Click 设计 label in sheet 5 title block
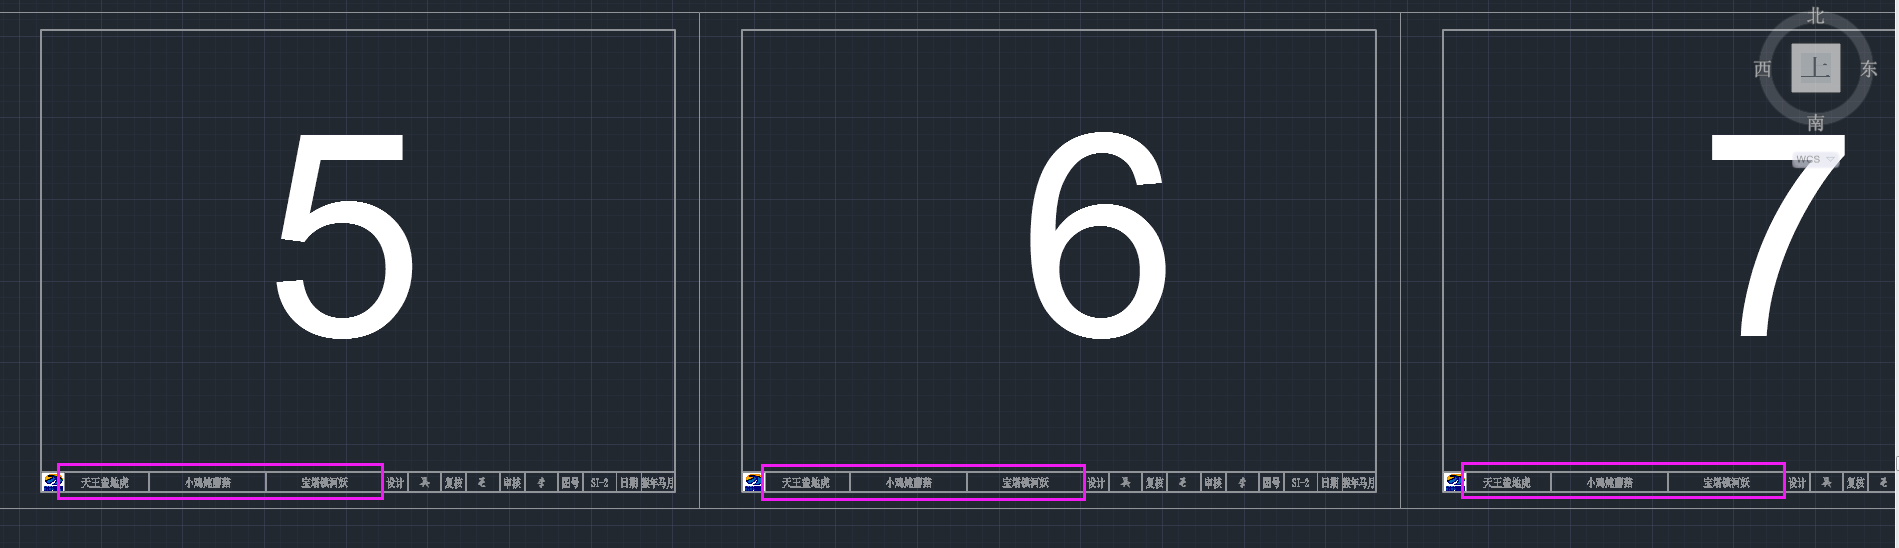1899x548 pixels. point(395,482)
